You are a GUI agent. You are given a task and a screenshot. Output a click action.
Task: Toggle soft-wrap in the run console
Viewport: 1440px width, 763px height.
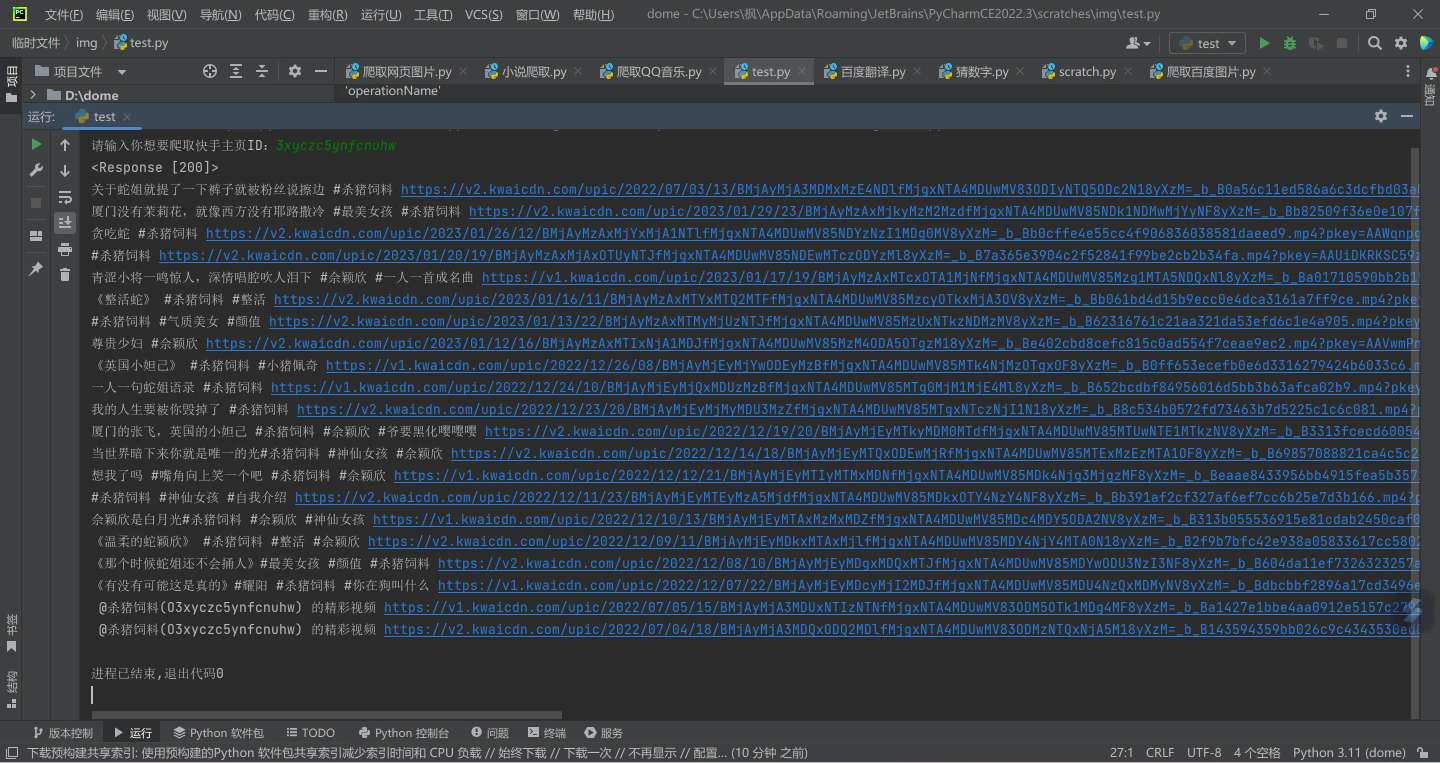tap(65, 196)
